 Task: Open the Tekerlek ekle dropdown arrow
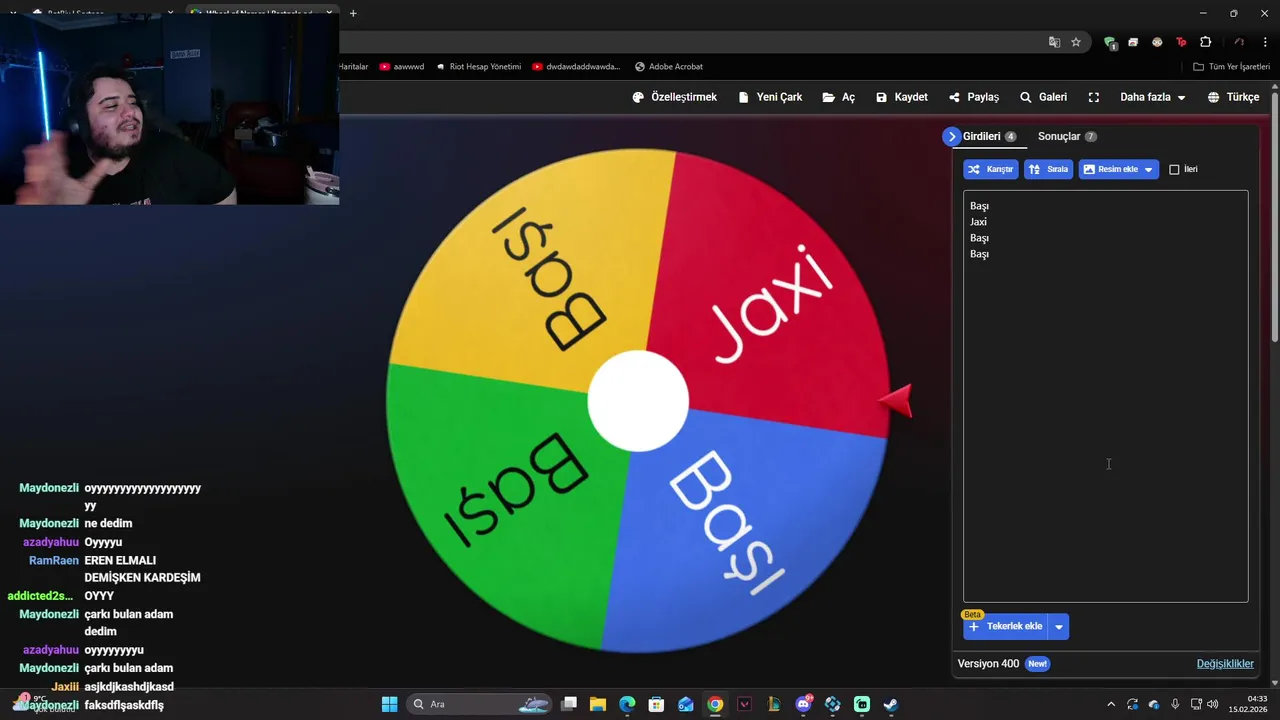1058,626
